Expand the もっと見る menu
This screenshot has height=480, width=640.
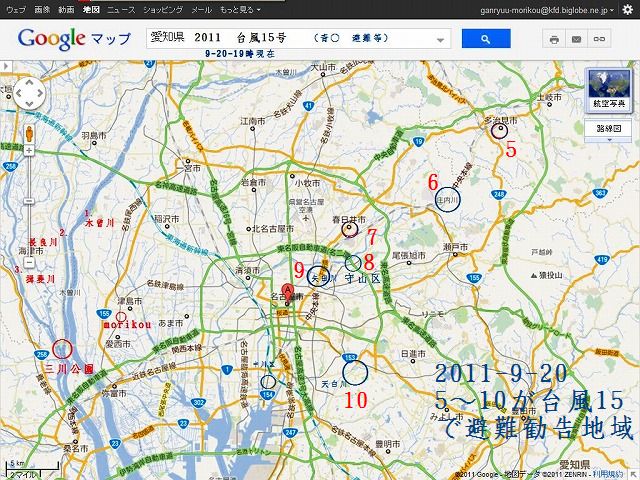click(240, 9)
